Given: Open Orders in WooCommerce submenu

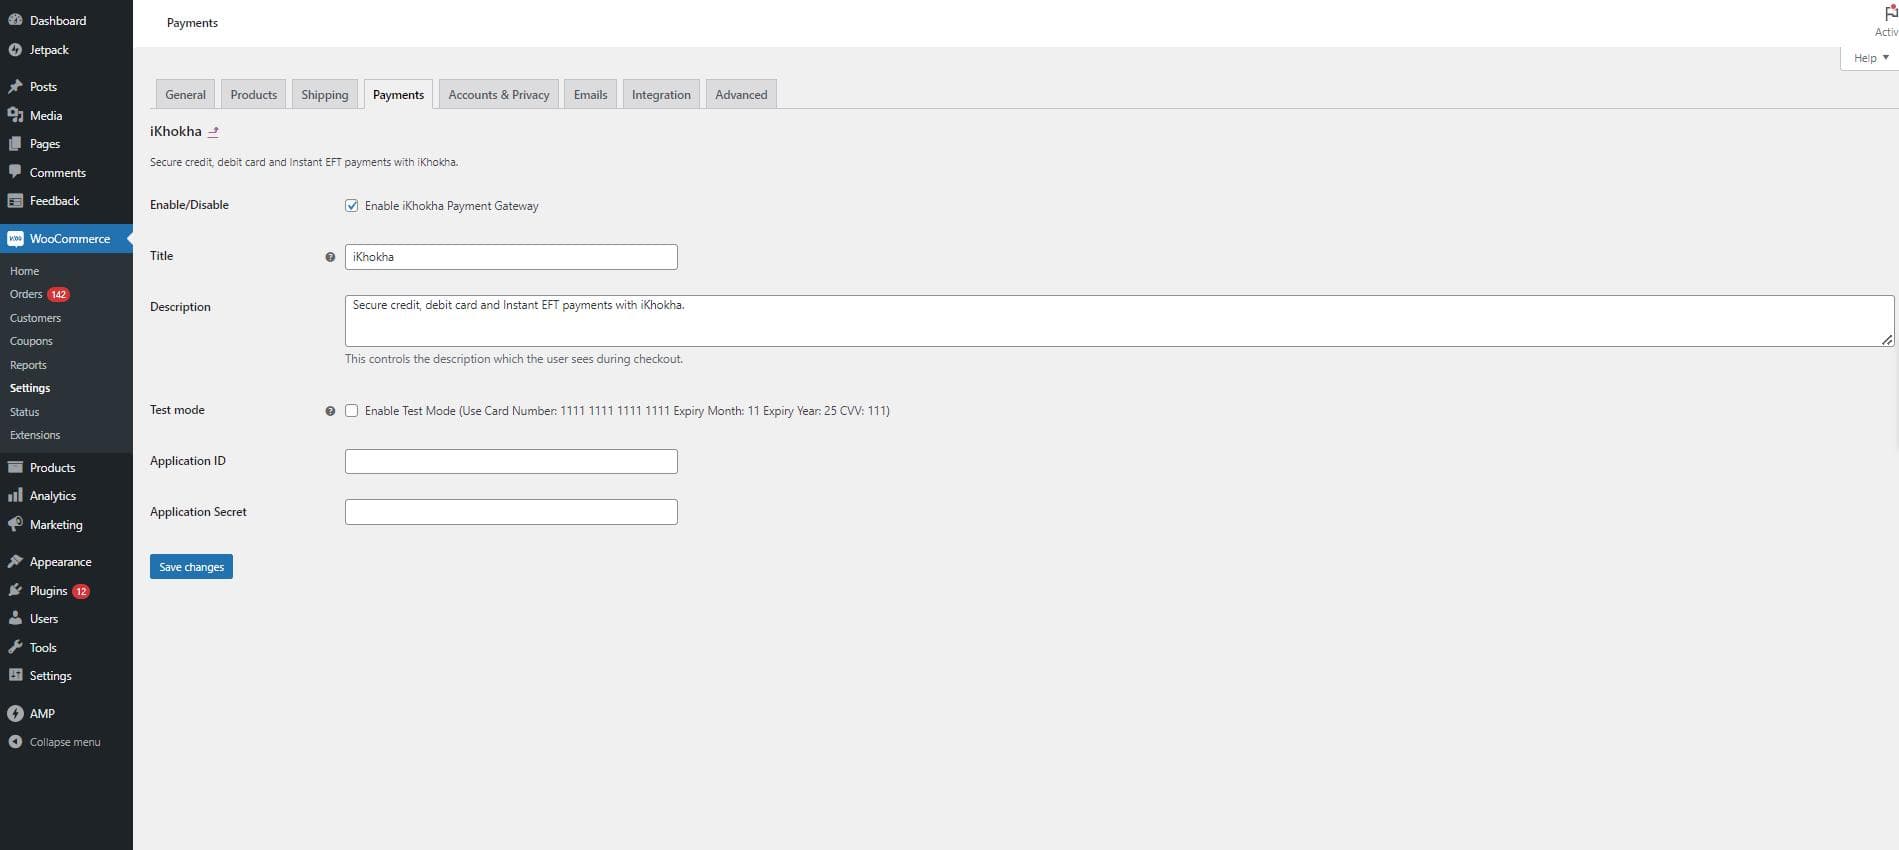Looking at the screenshot, I should [26, 294].
